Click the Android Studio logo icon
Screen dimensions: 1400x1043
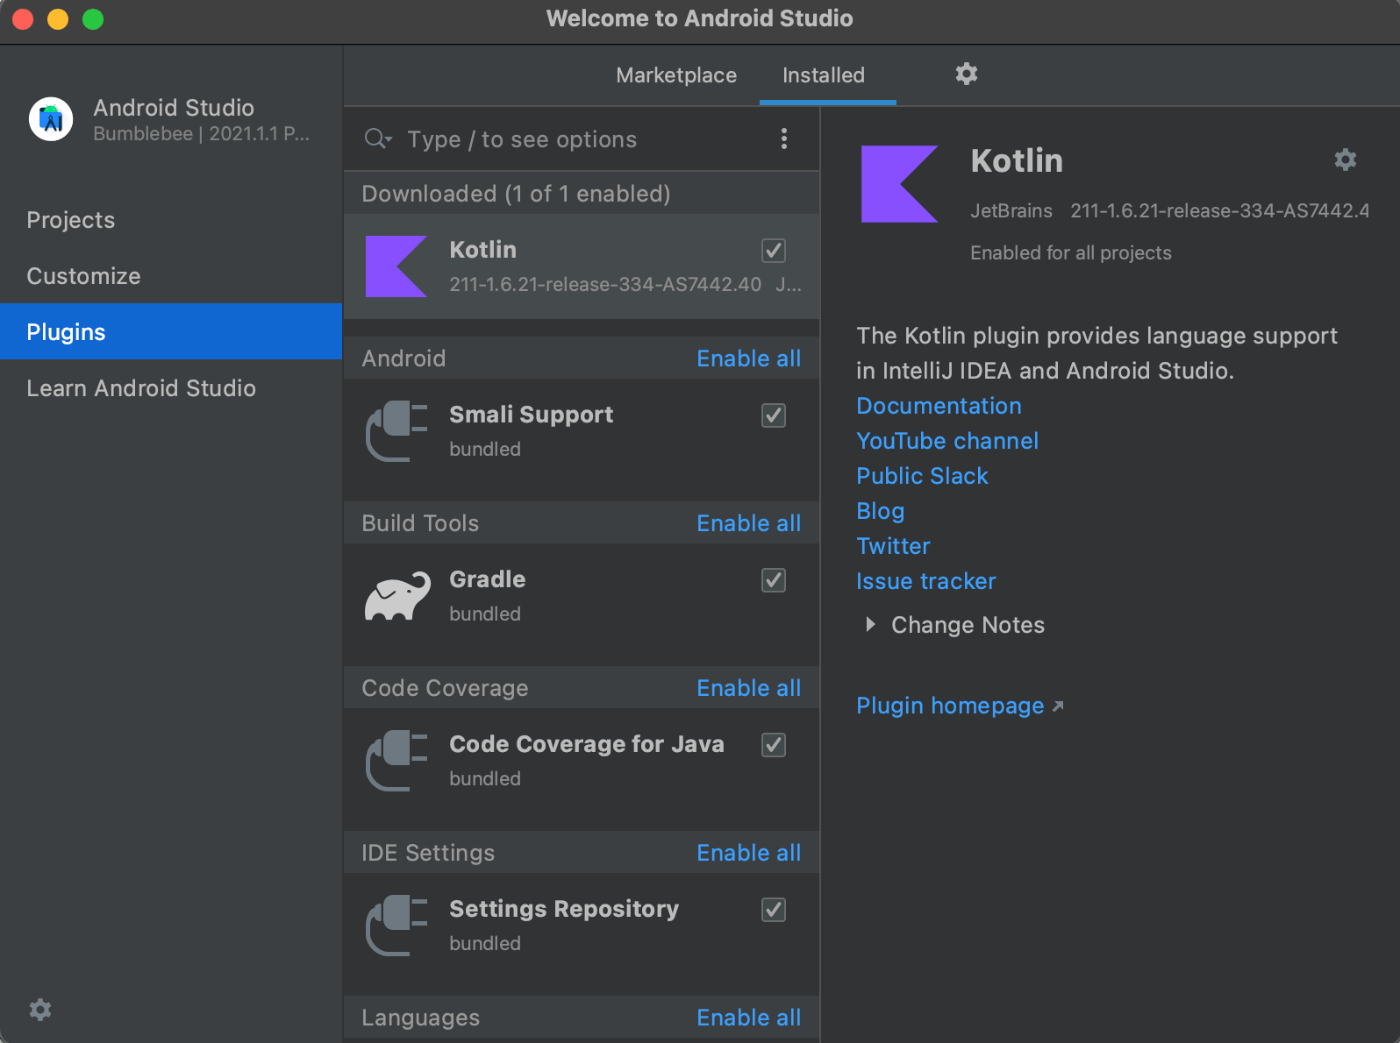(x=51, y=119)
